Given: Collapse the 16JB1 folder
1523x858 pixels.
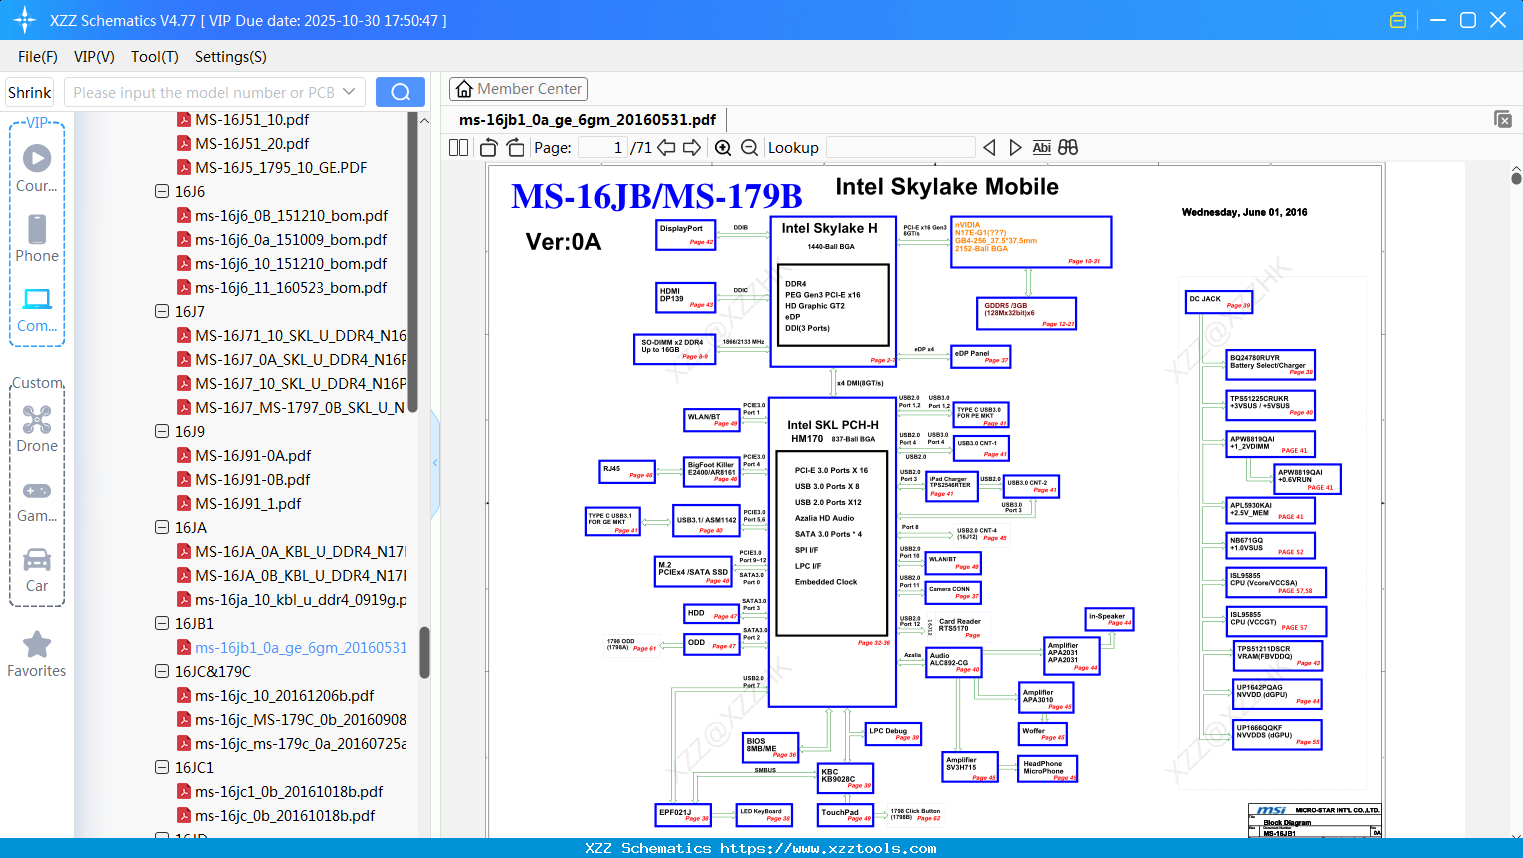Looking at the screenshot, I should (162, 623).
